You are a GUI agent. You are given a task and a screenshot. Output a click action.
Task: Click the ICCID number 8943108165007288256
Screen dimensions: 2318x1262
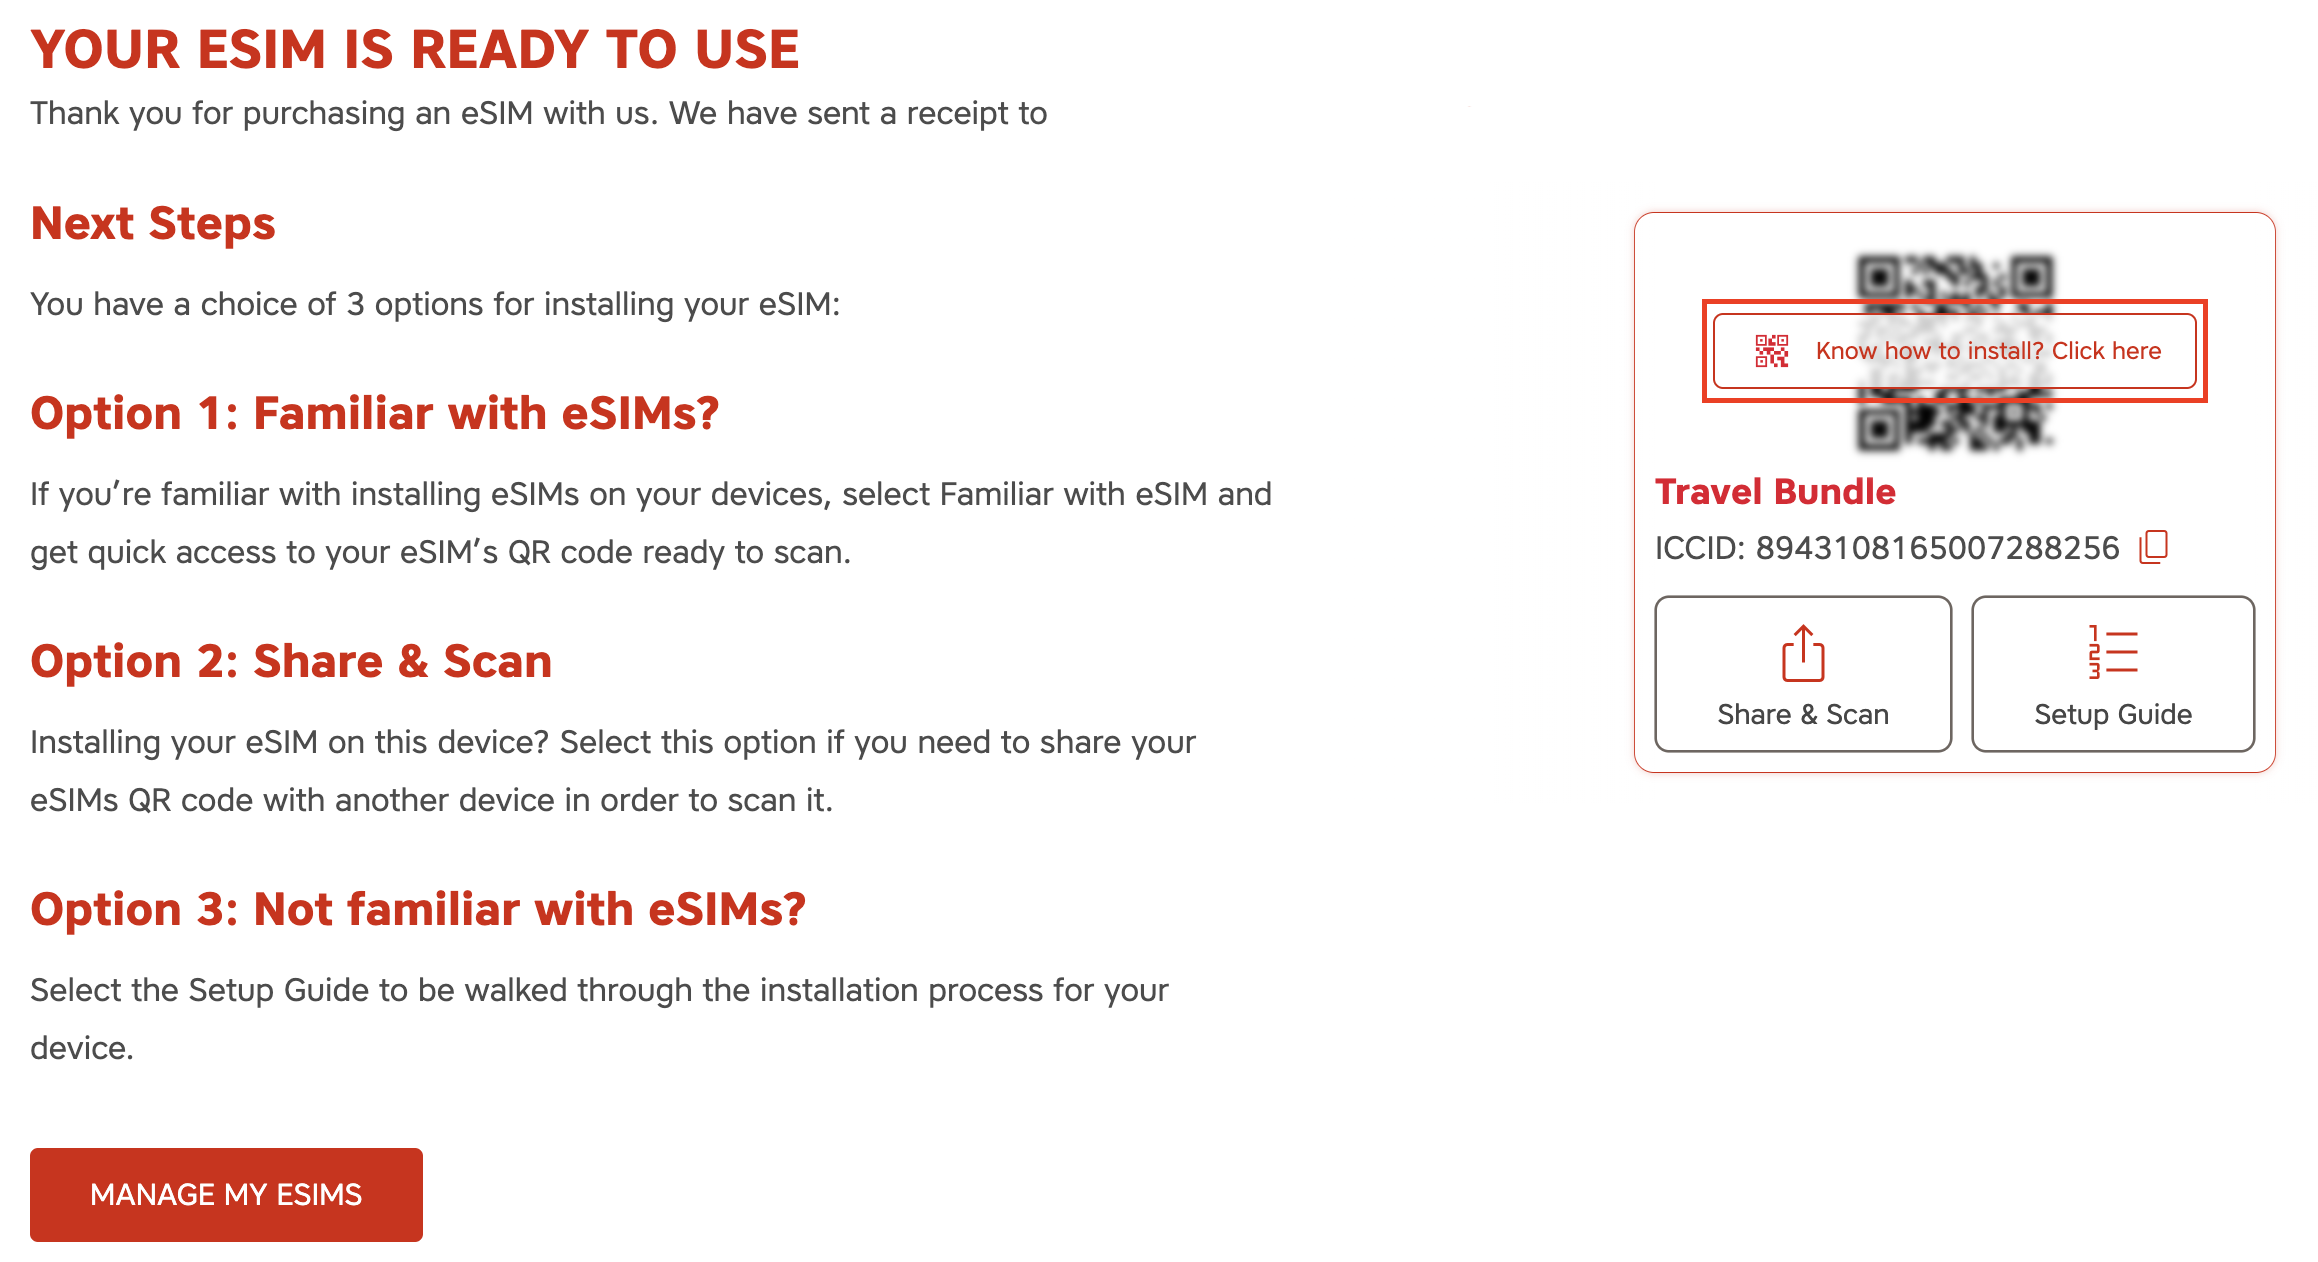point(1937,548)
